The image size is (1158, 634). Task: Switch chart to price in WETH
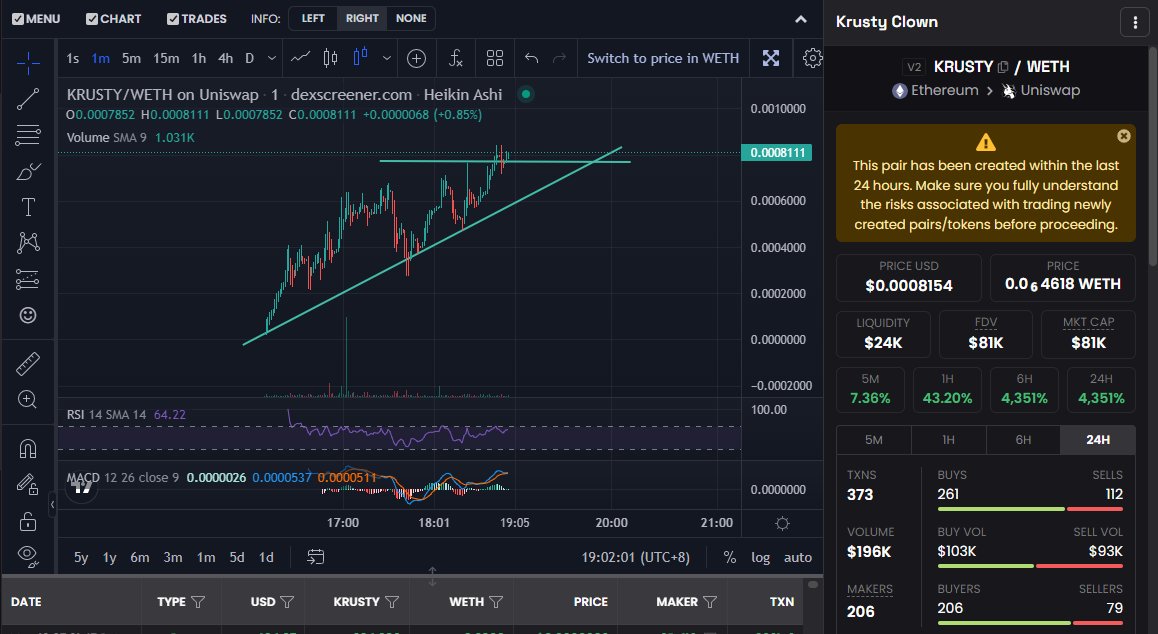pyautogui.click(x=663, y=58)
